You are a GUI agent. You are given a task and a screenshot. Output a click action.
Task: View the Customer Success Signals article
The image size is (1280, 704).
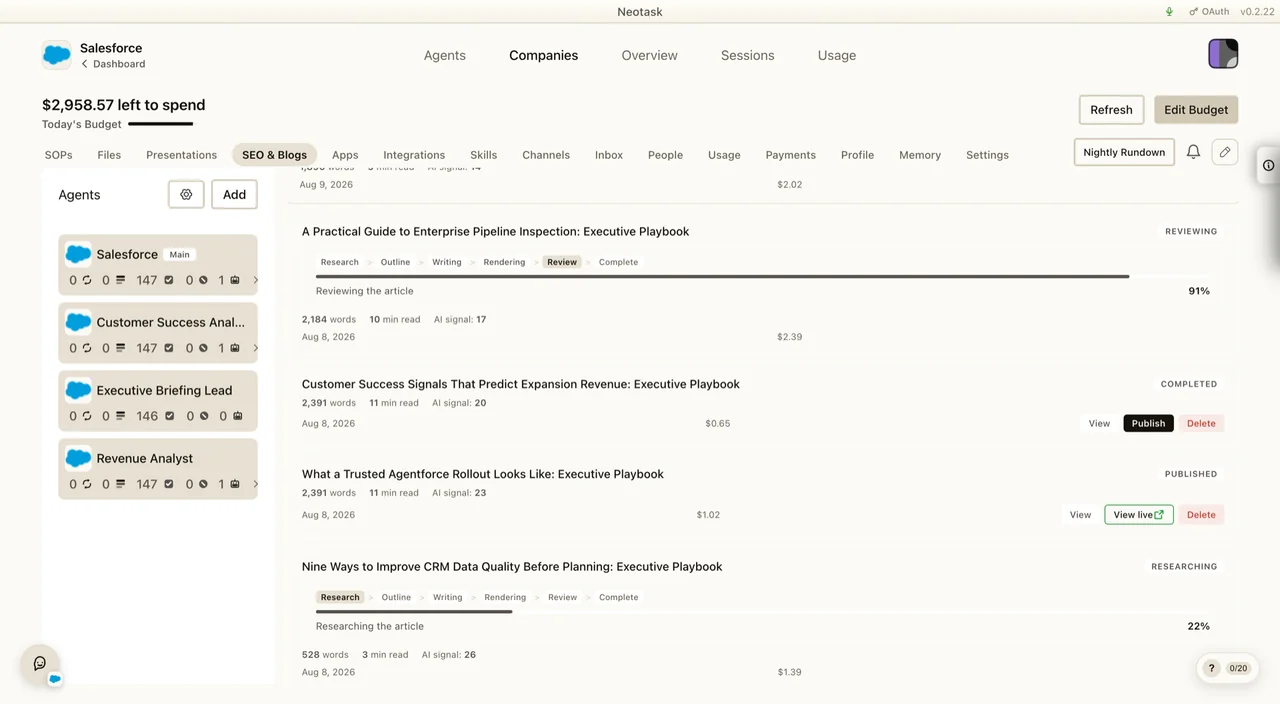click(1099, 423)
